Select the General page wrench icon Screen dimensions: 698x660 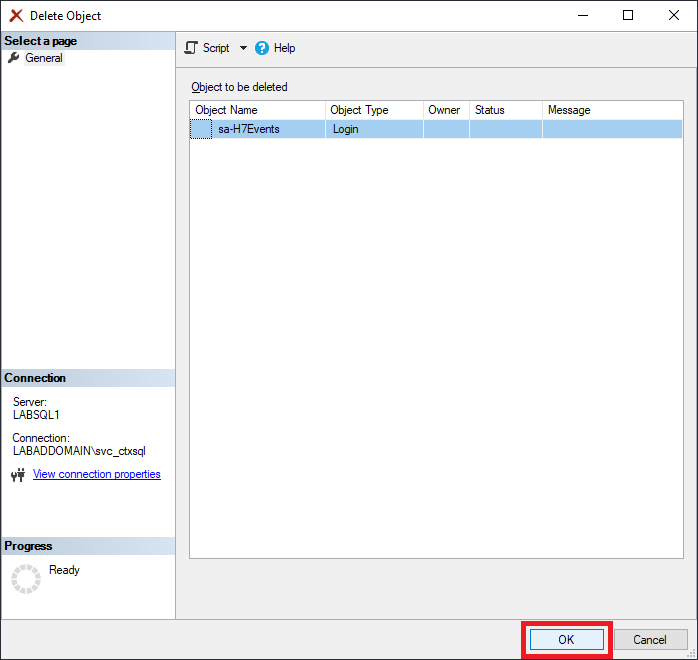pos(14,58)
